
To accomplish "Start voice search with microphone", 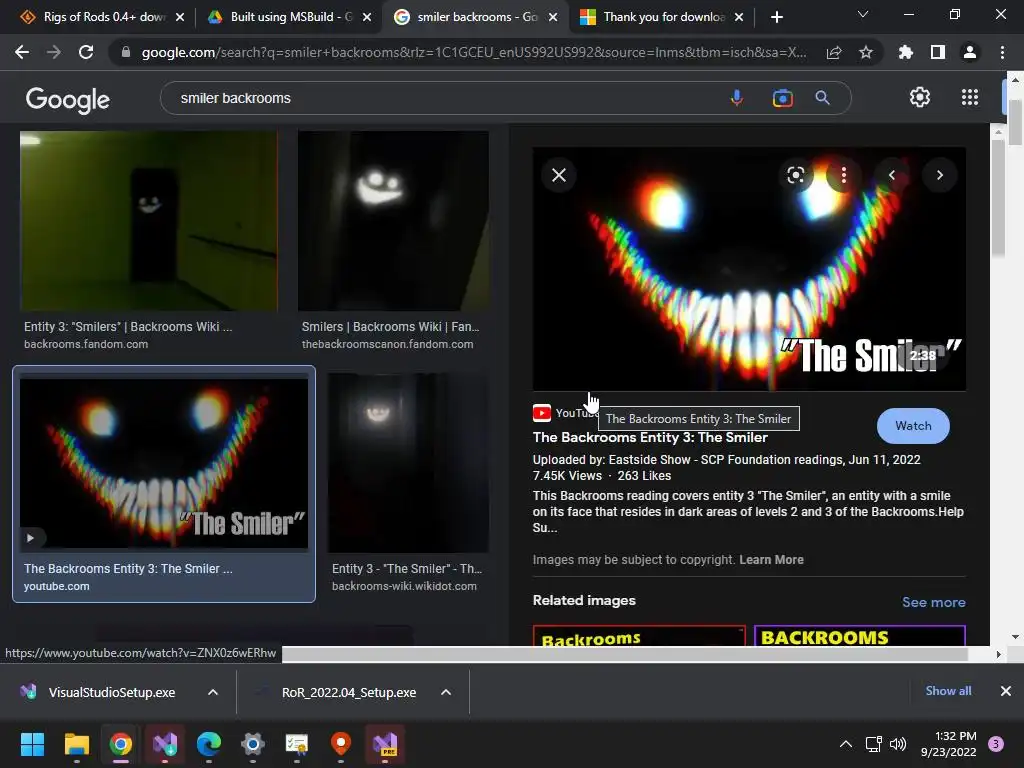I will click(737, 98).
